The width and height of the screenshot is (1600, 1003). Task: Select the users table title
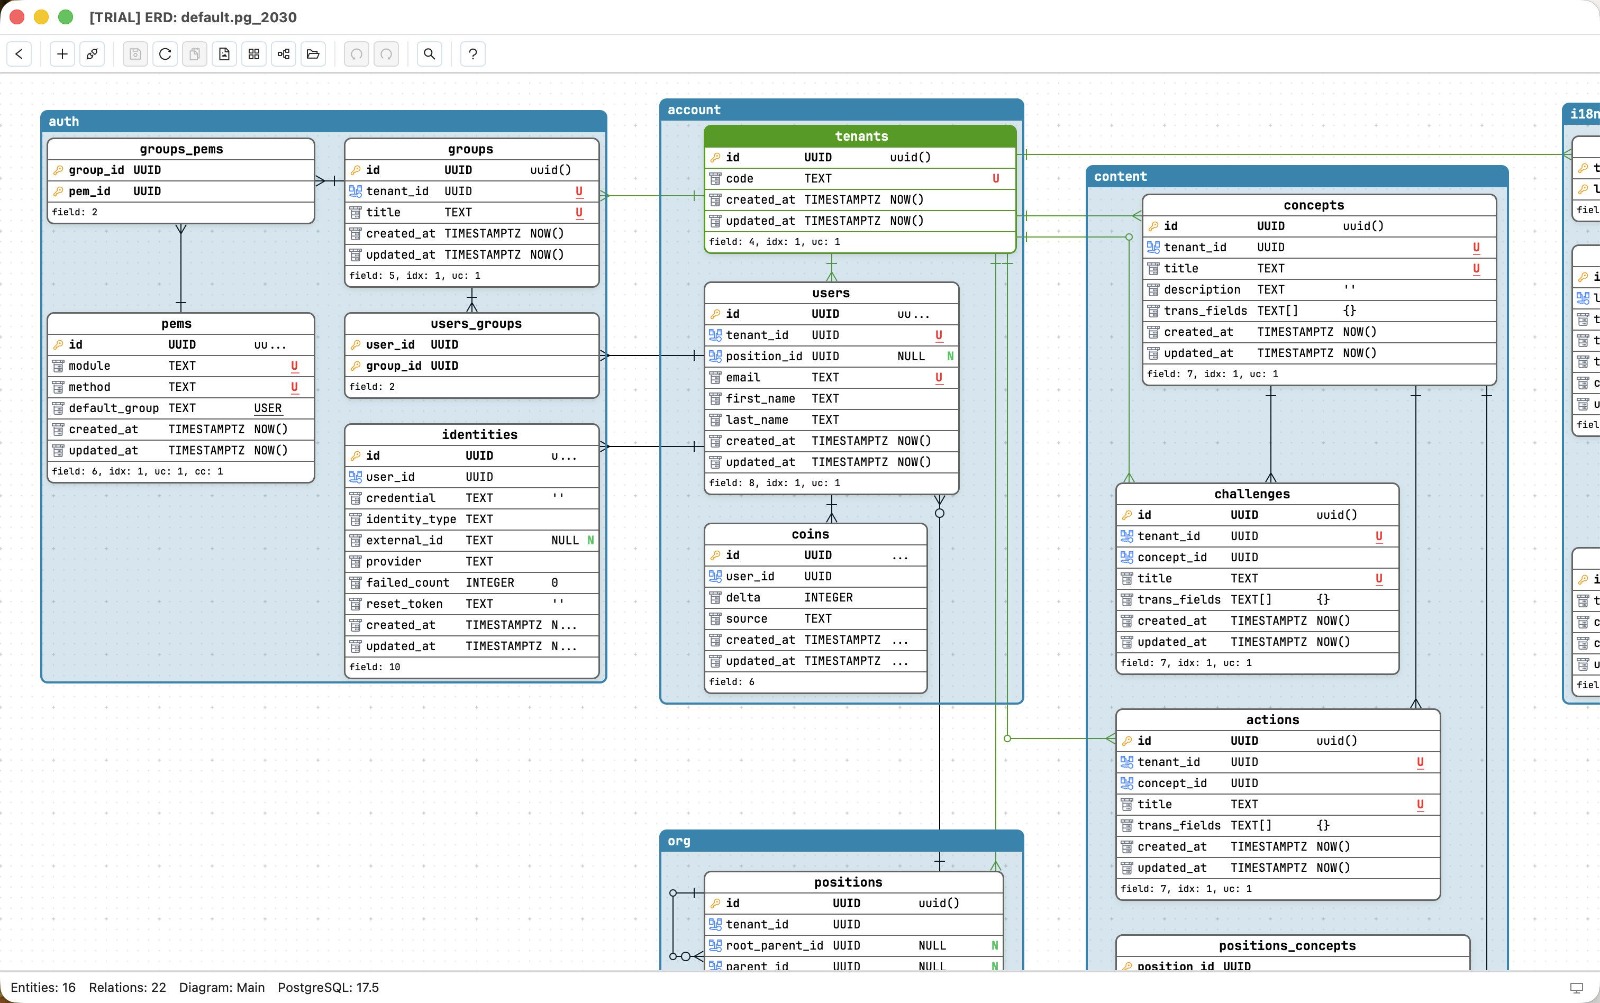[830, 293]
